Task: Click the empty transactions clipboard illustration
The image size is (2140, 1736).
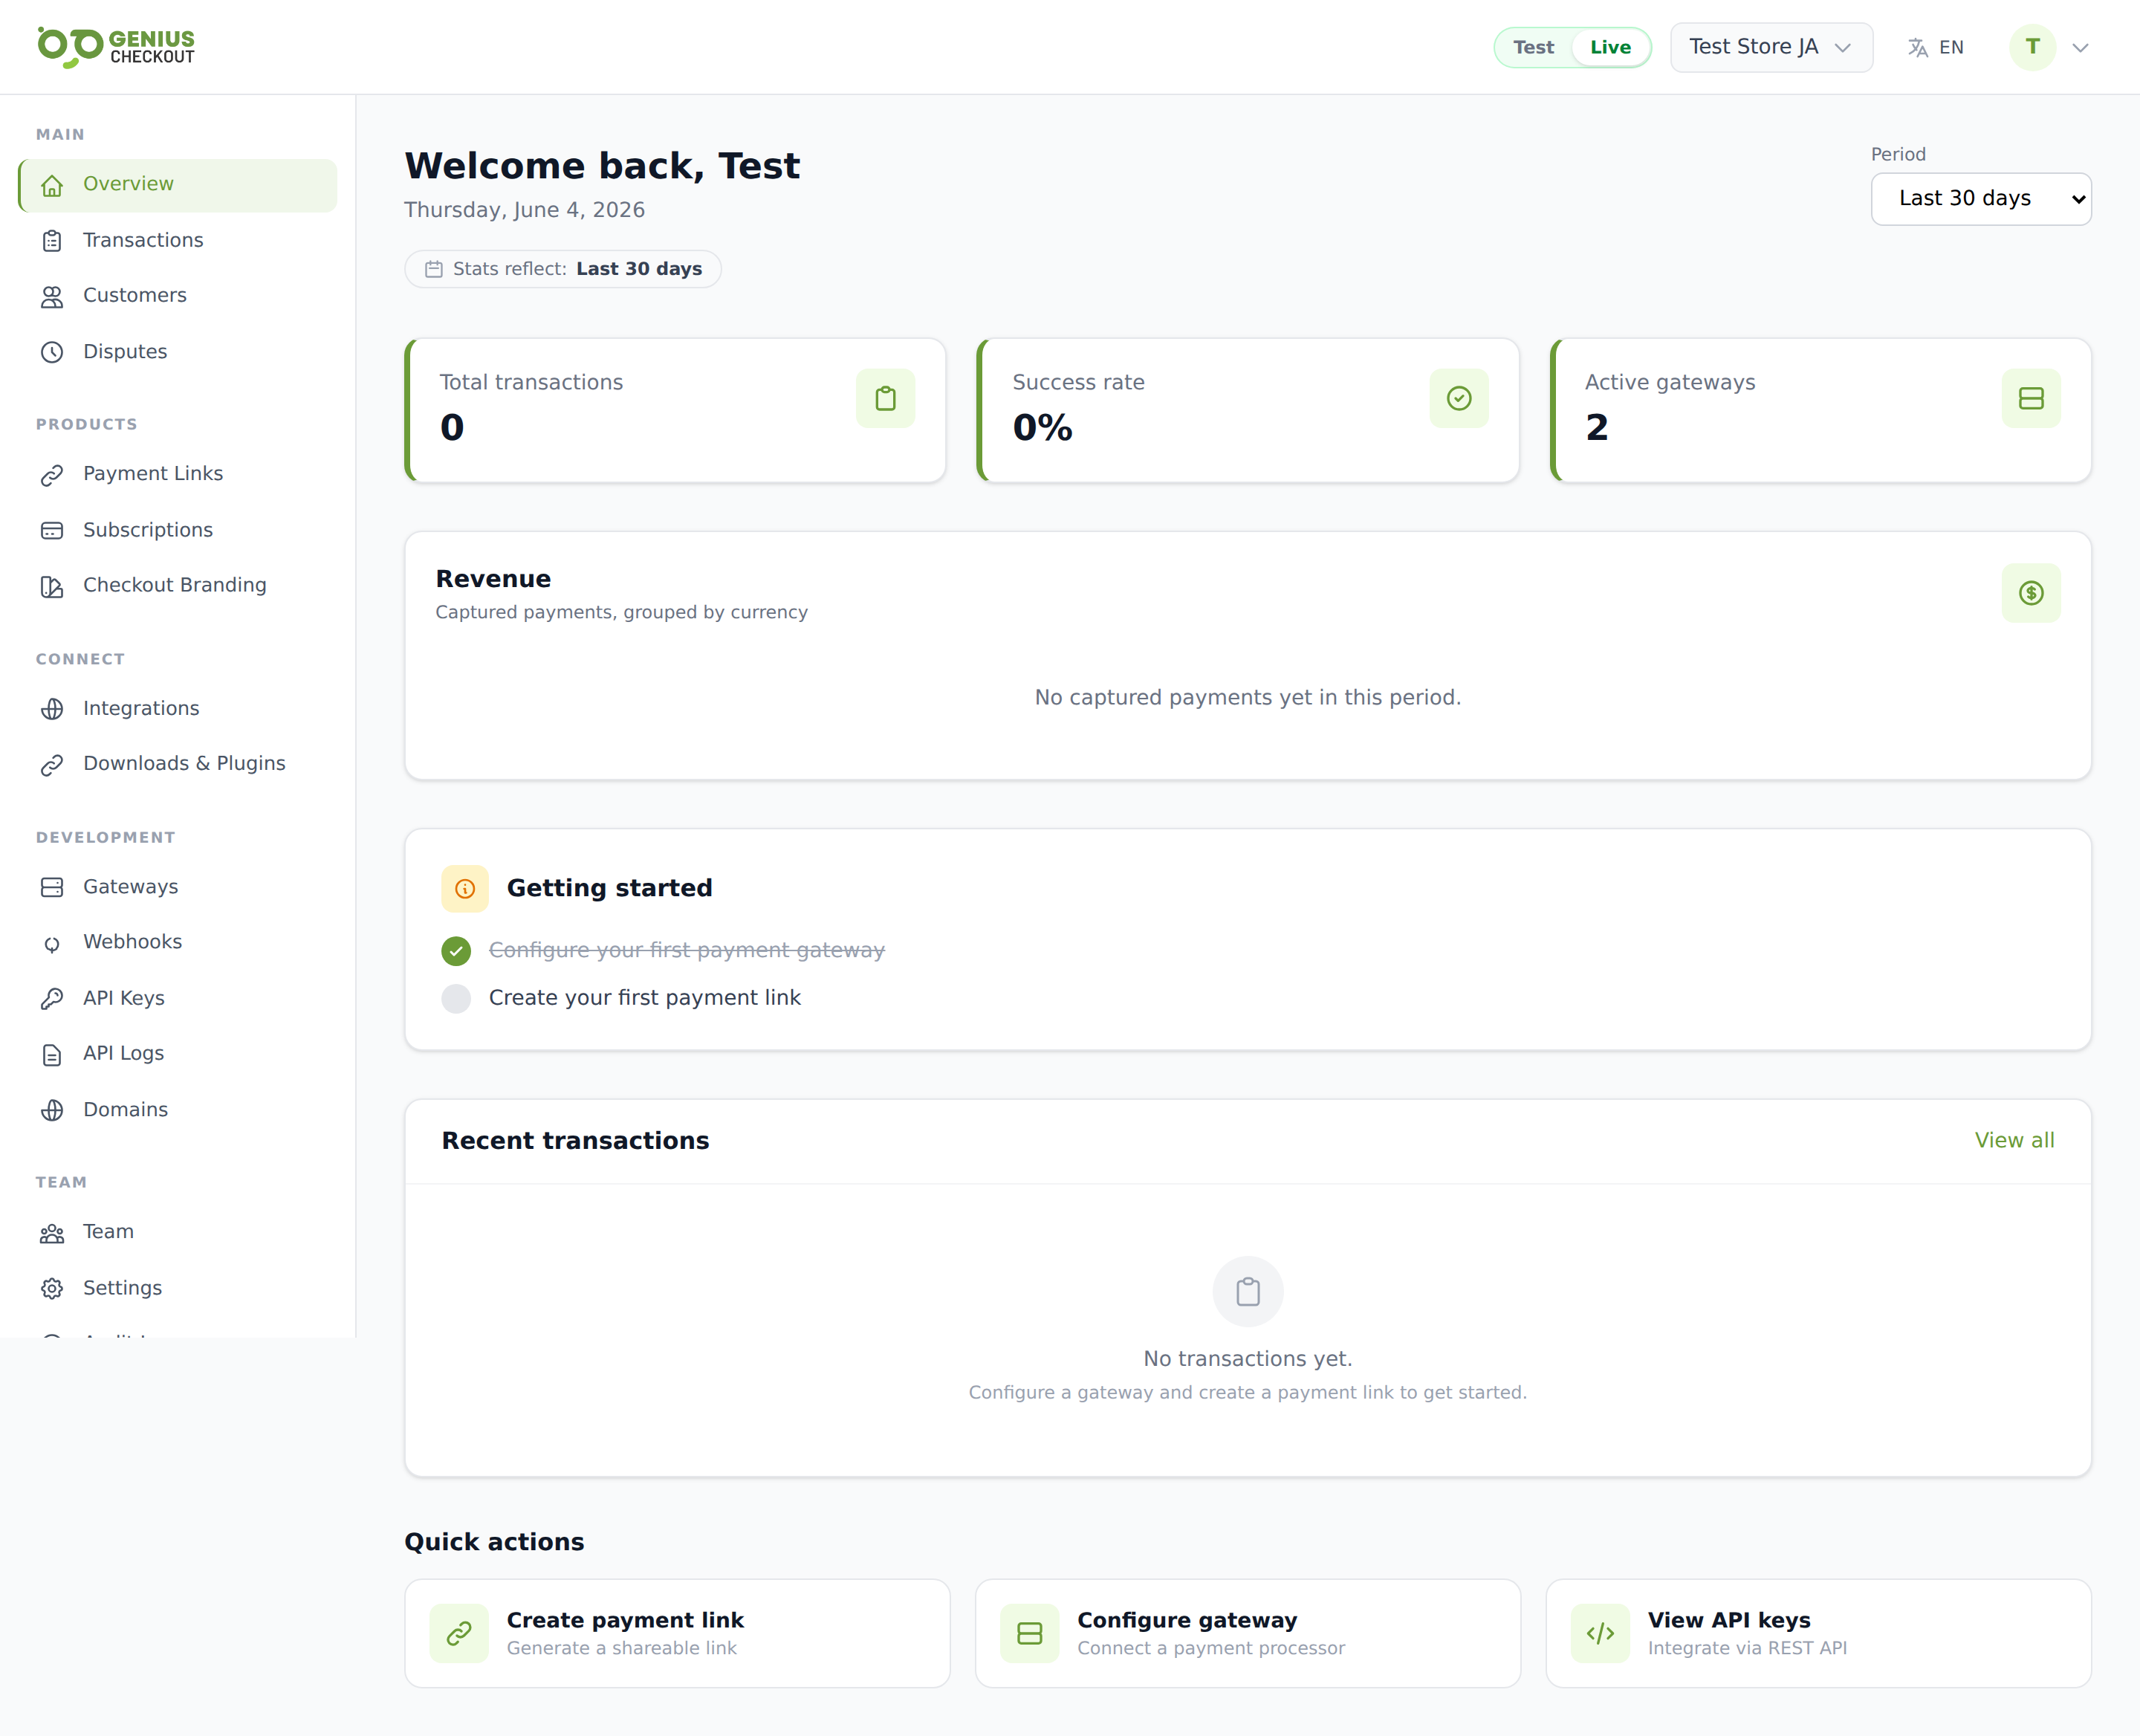Action: 1247,1291
